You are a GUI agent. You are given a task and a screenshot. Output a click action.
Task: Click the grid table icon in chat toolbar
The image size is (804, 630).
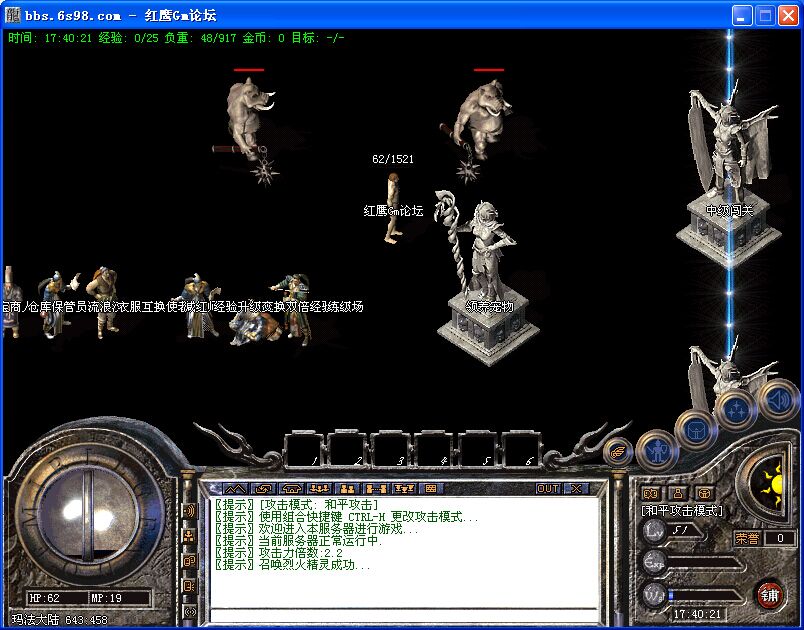pos(431,489)
